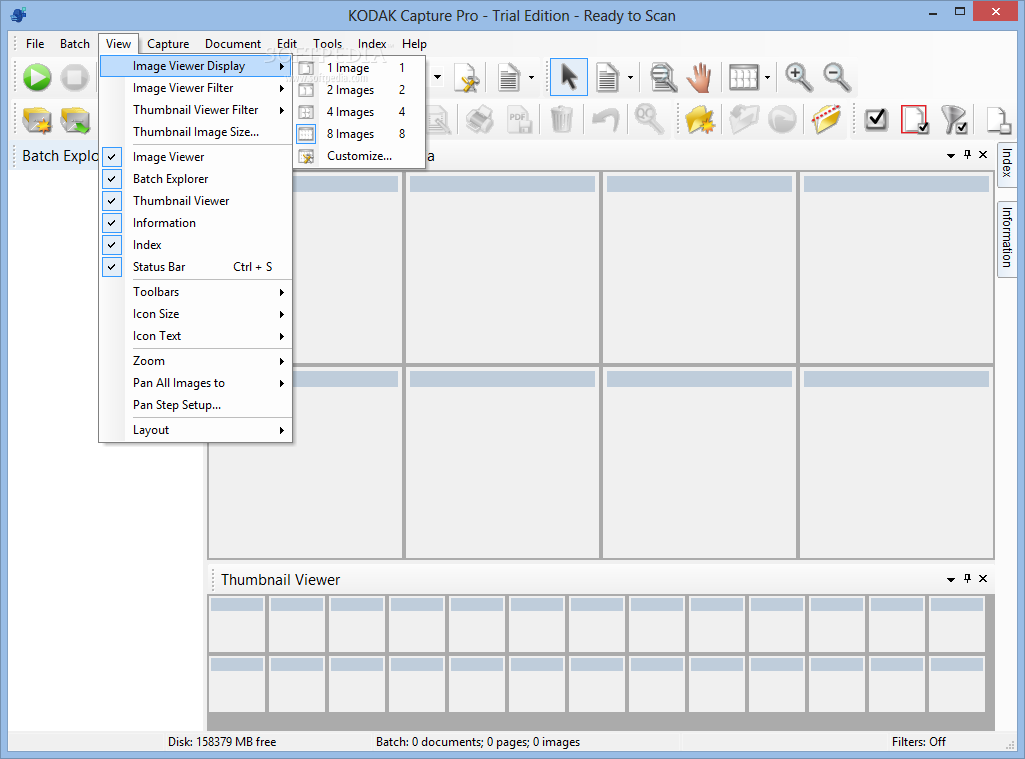Choose 1 Image display layout
This screenshot has height=759, width=1025.
pos(360,68)
